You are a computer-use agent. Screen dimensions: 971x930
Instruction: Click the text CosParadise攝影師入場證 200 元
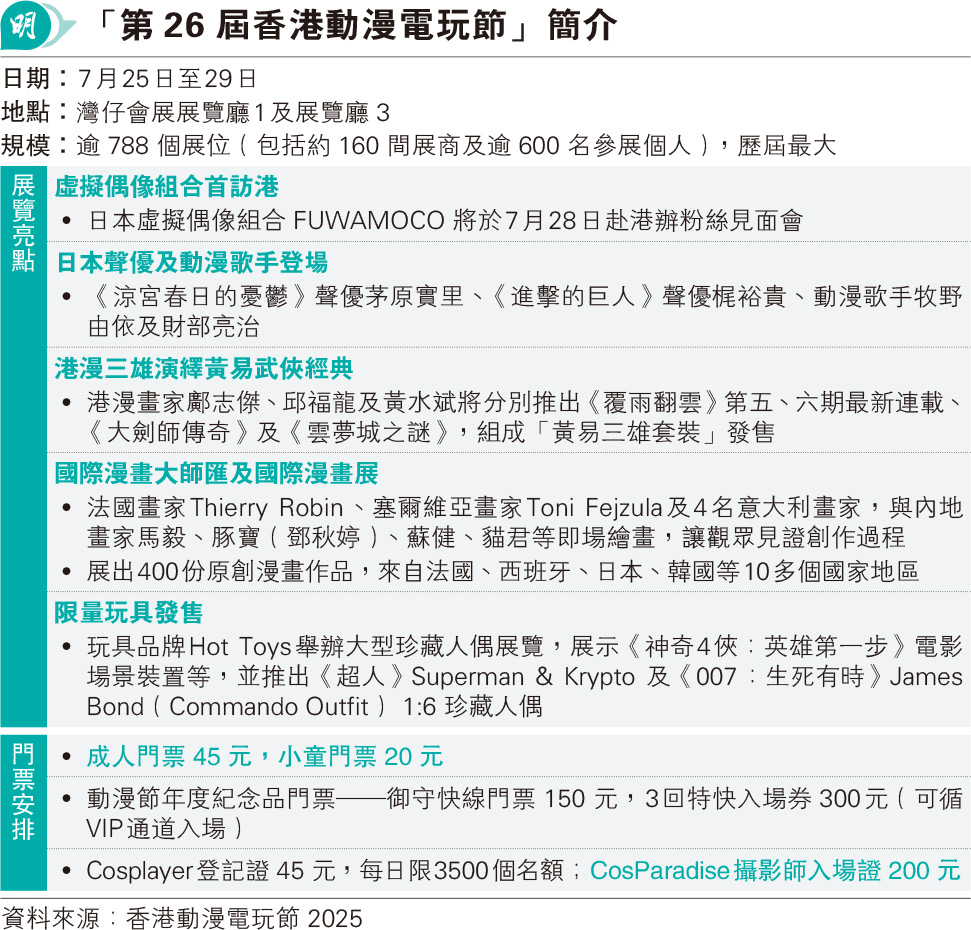775,871
